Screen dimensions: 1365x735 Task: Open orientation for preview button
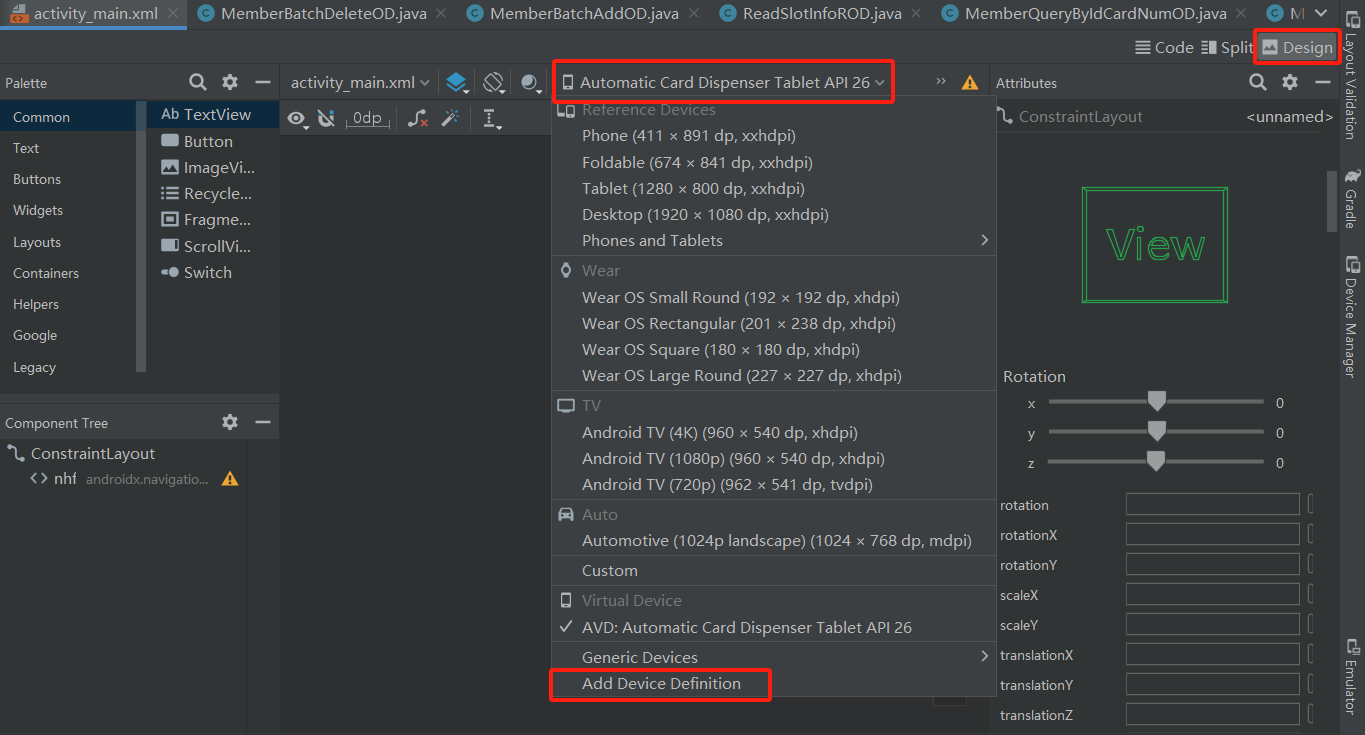pos(494,83)
